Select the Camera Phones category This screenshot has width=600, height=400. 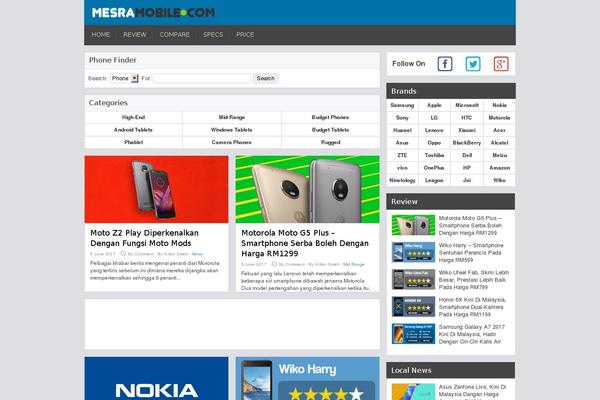click(232, 142)
